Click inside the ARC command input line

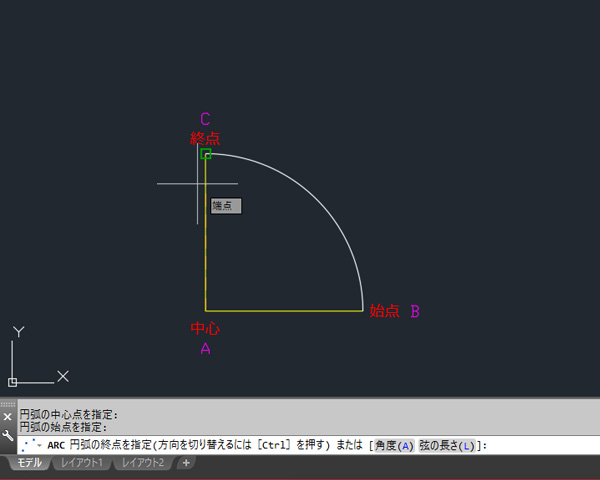coord(308,445)
